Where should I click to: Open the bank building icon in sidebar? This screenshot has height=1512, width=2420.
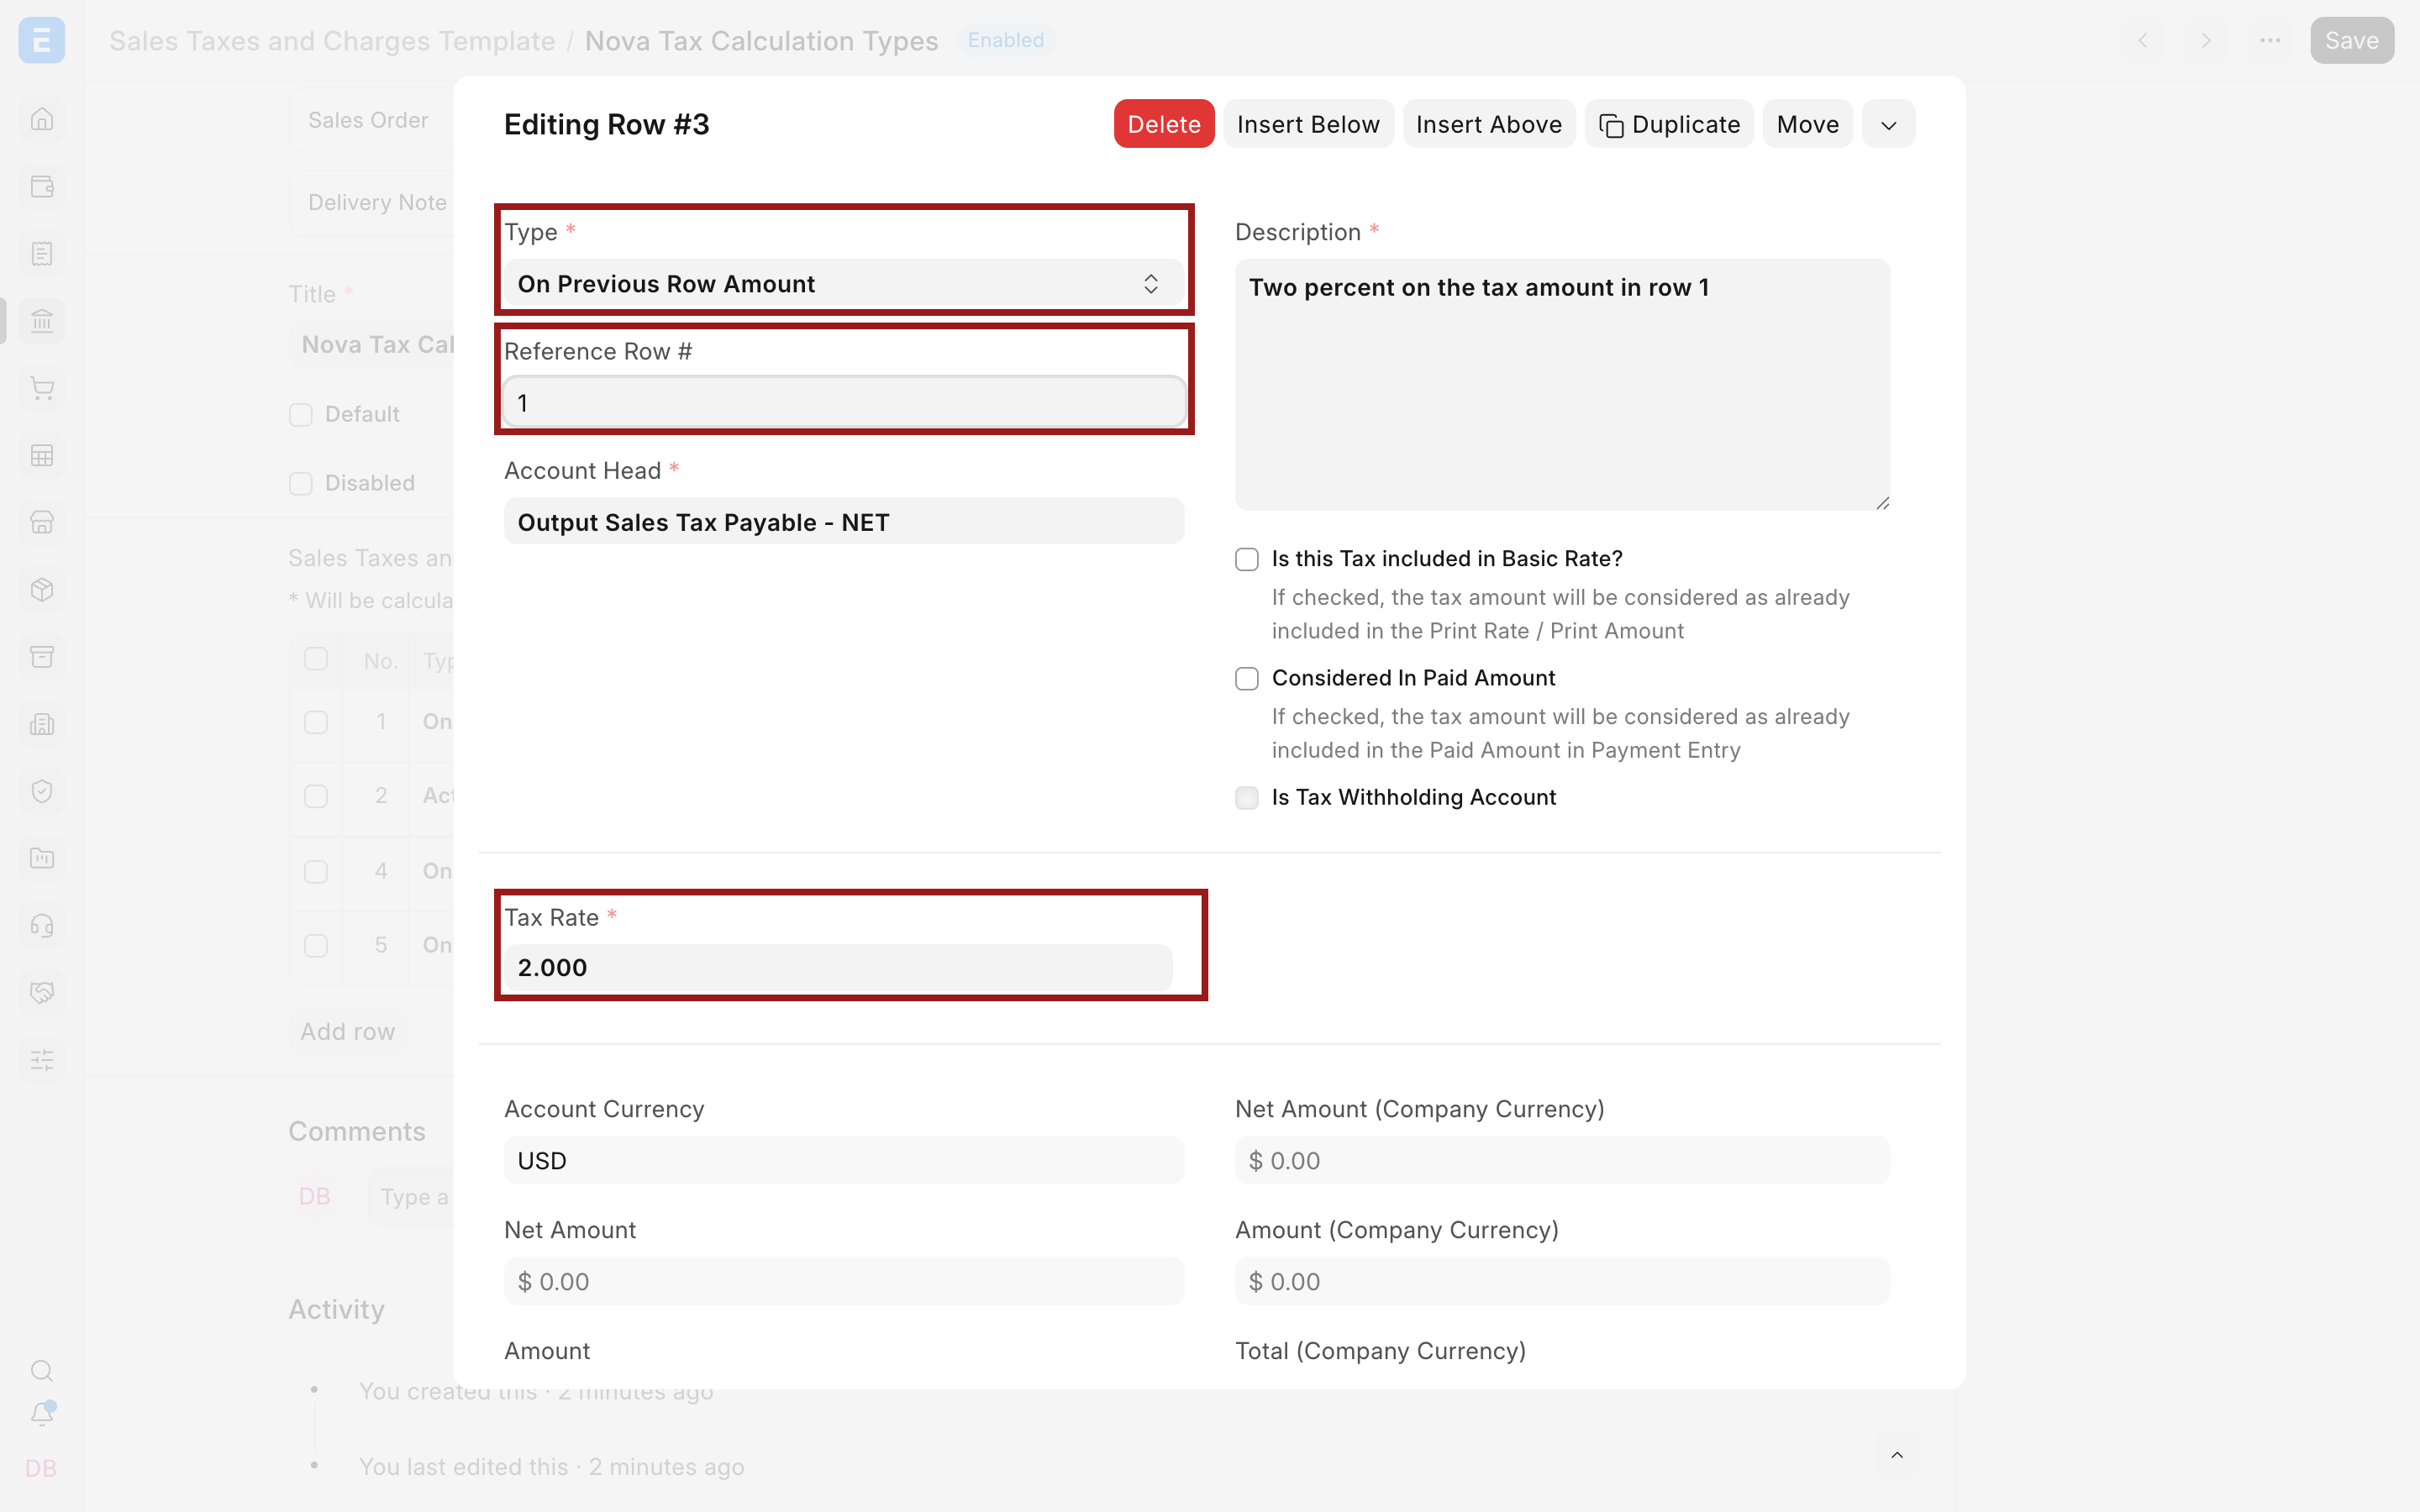coord(42,321)
